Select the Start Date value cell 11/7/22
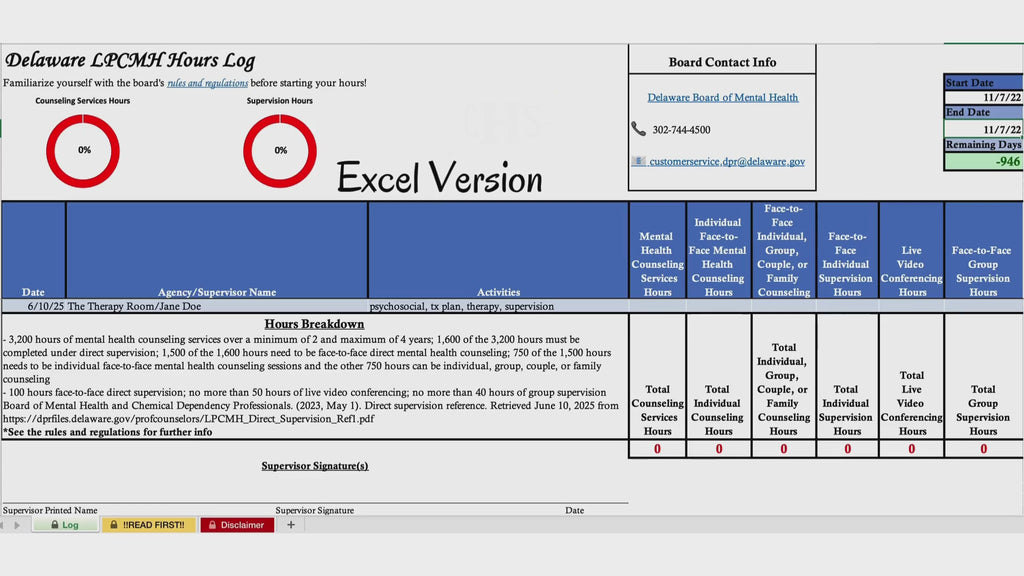The height and width of the screenshot is (576, 1024). pos(984,97)
